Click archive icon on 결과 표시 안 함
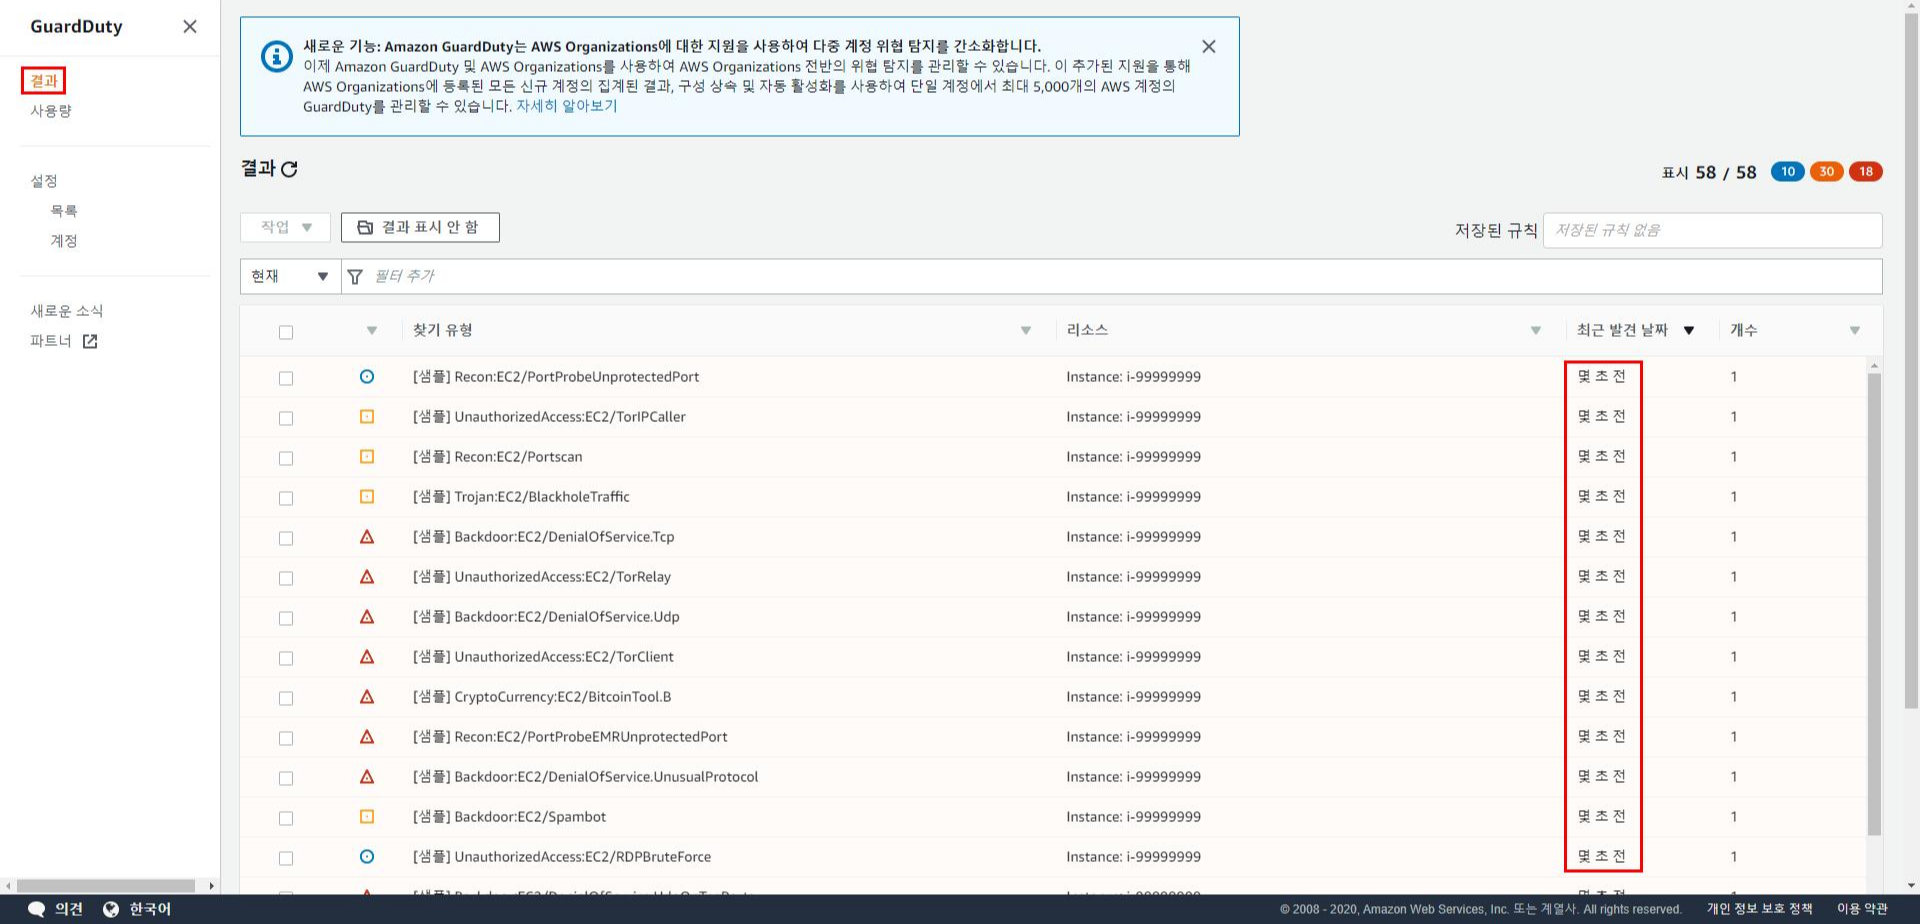The image size is (1920, 924). coord(365,228)
